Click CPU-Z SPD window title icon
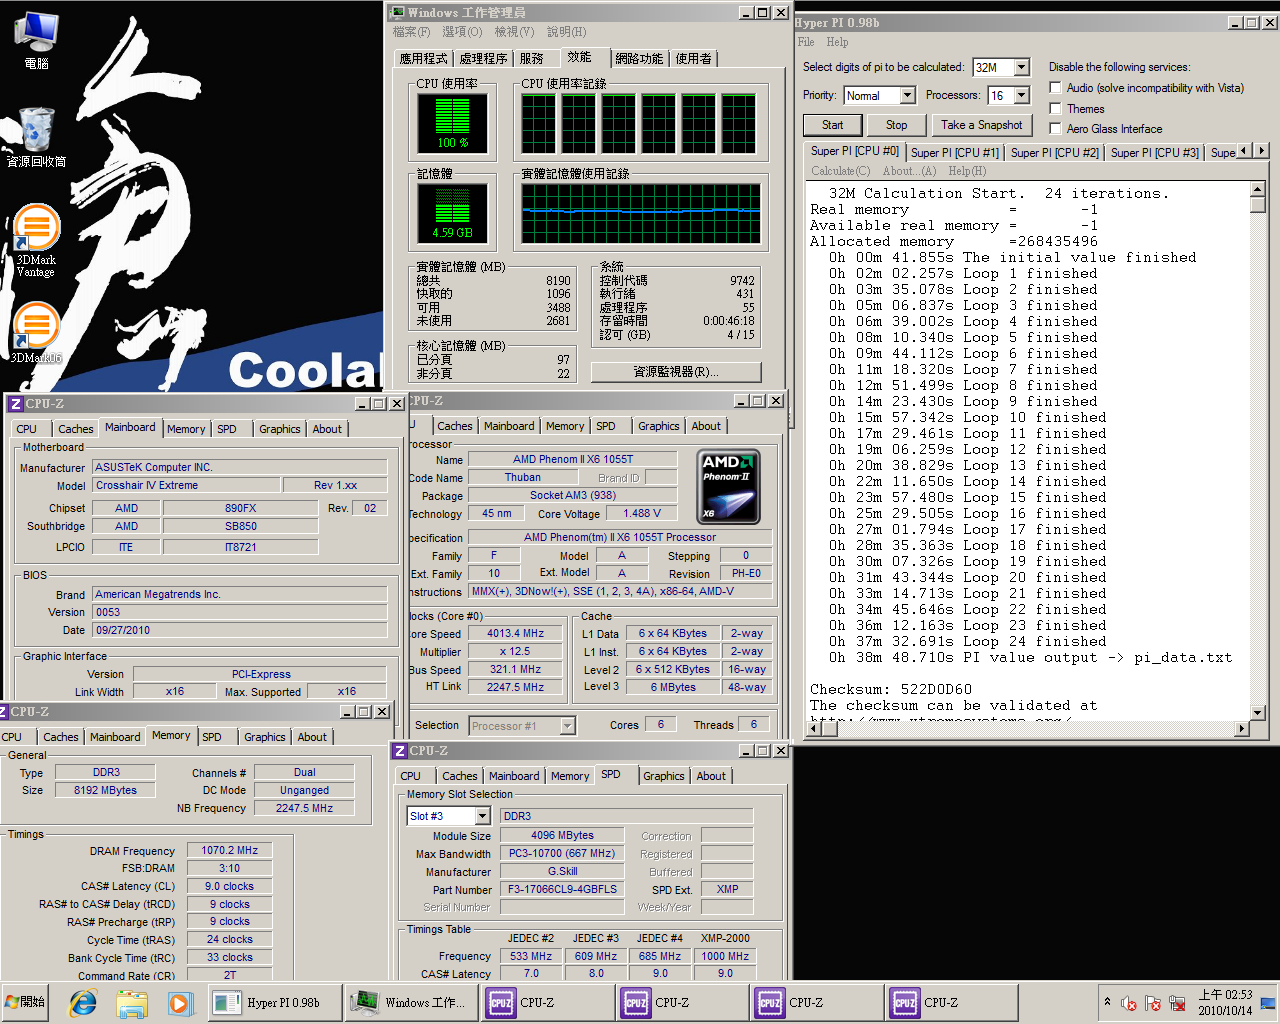 tap(400, 751)
